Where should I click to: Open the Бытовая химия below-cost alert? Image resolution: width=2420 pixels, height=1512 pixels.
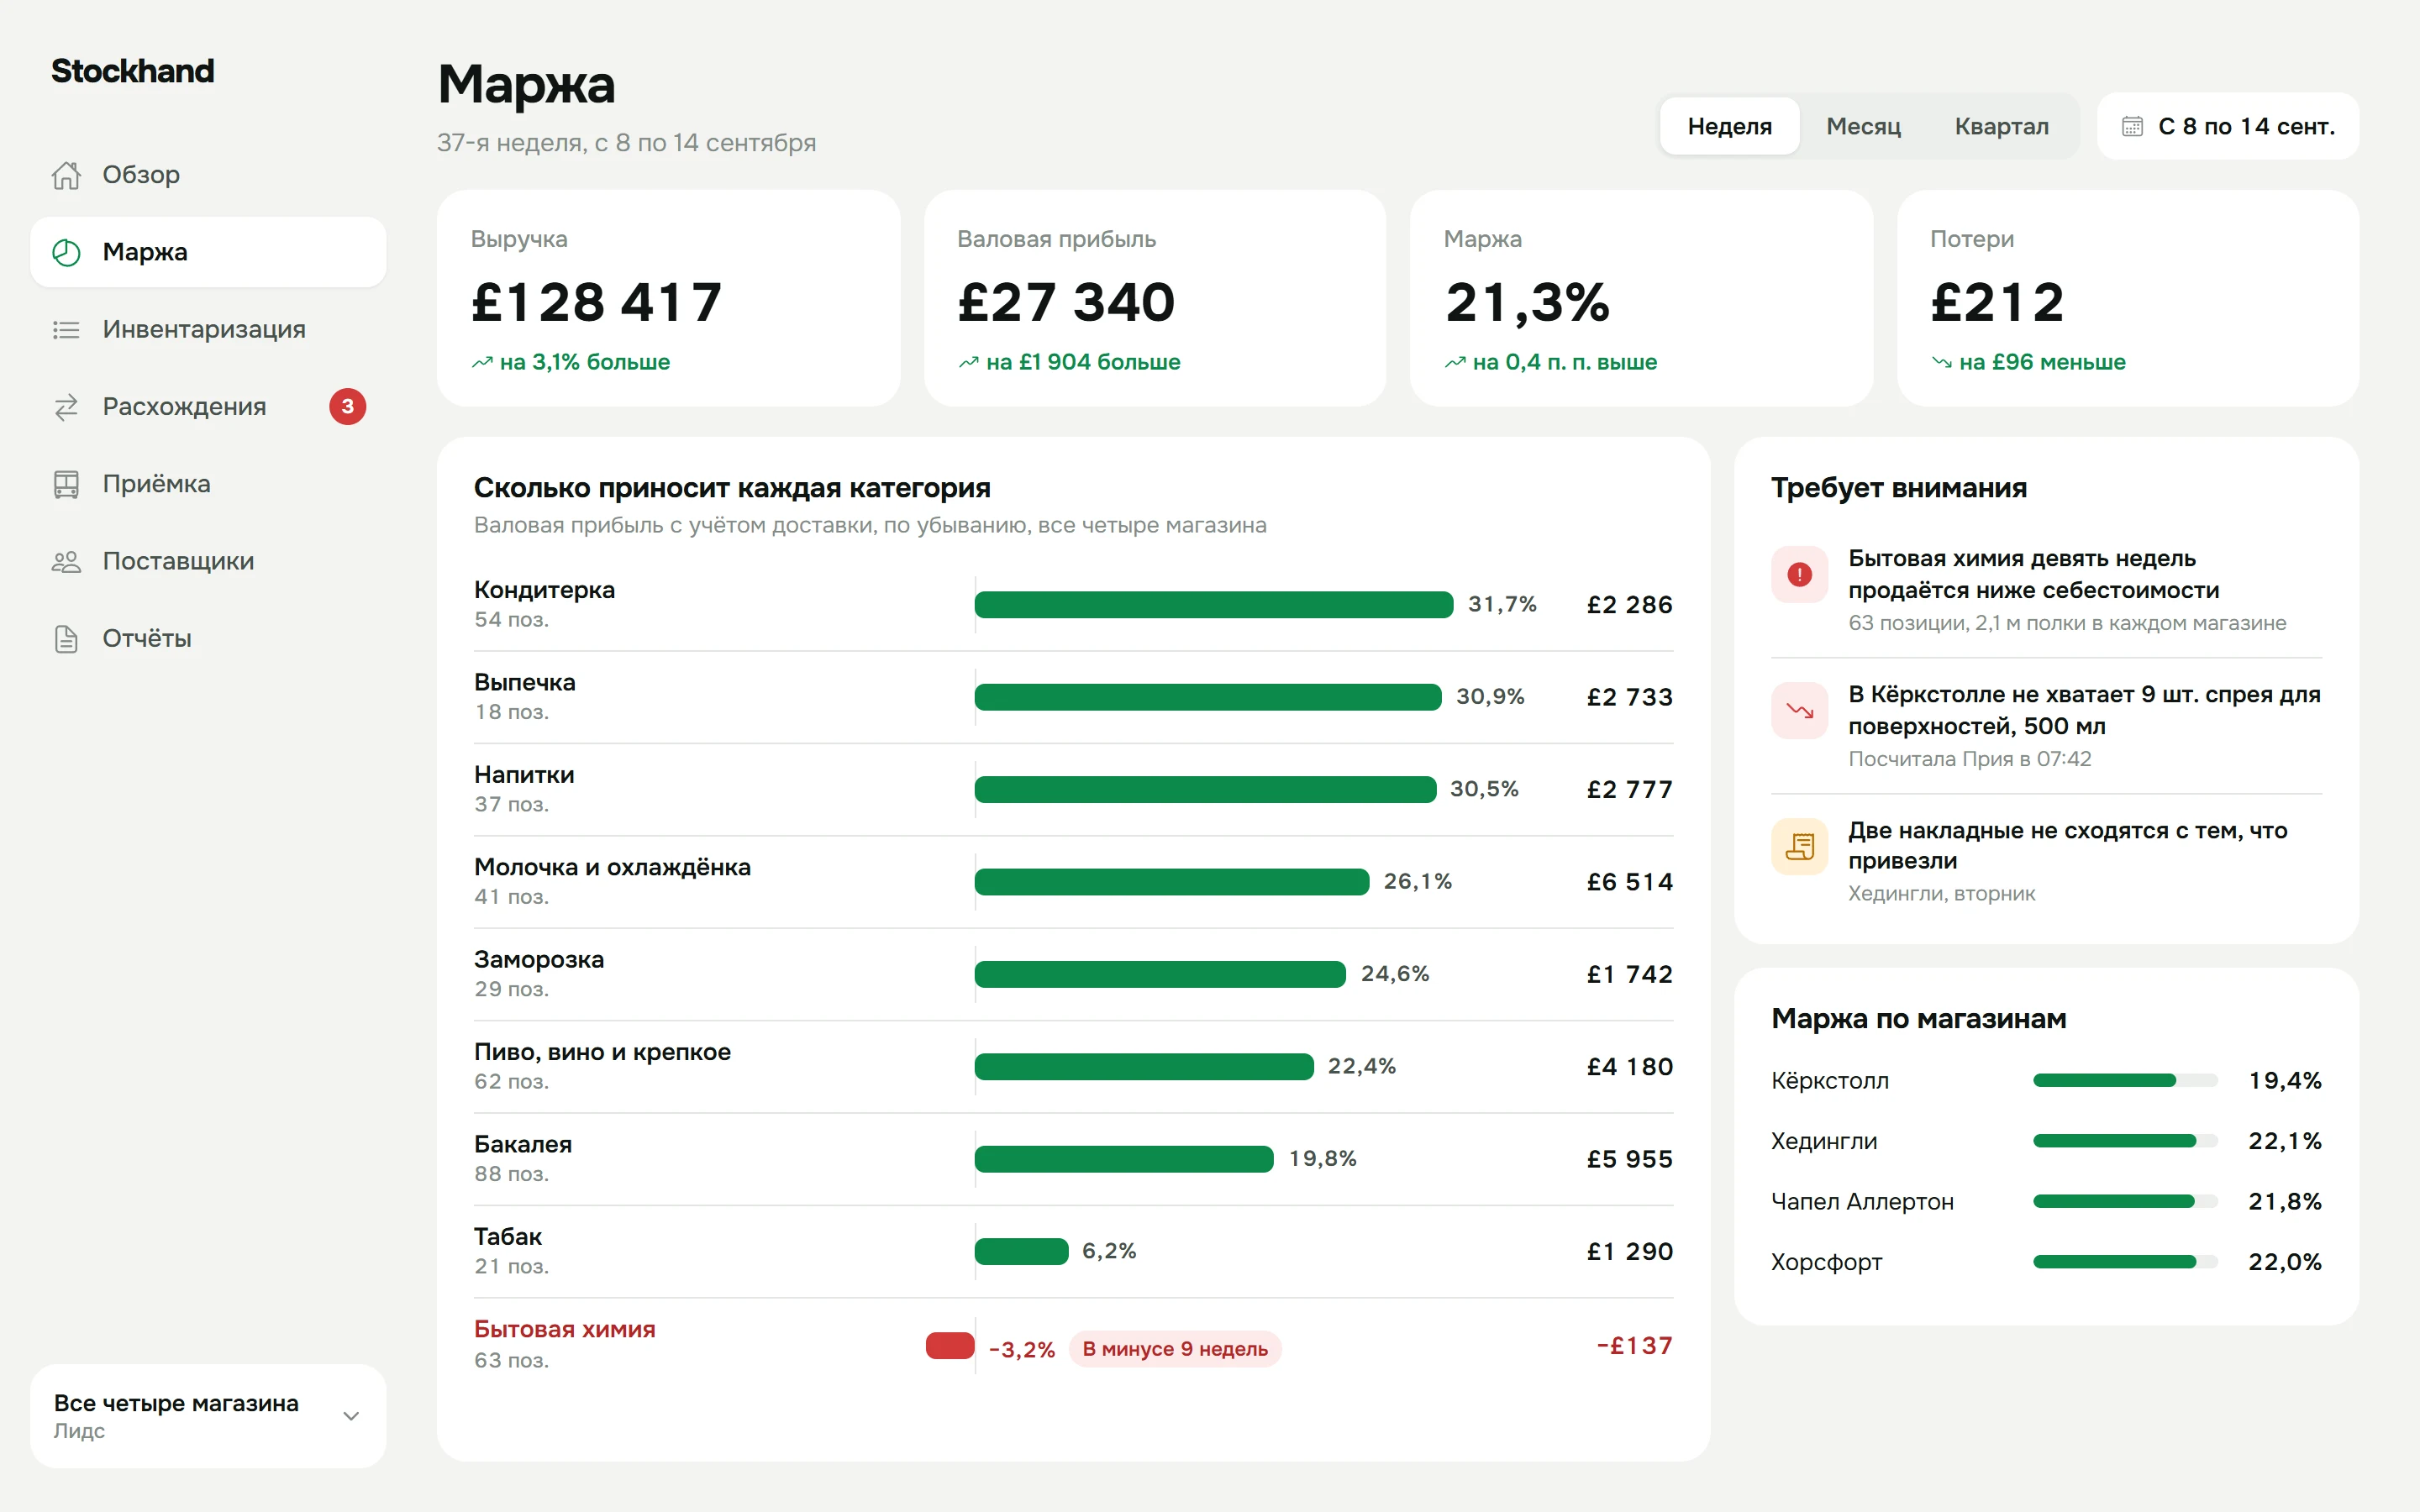[x=2046, y=590]
